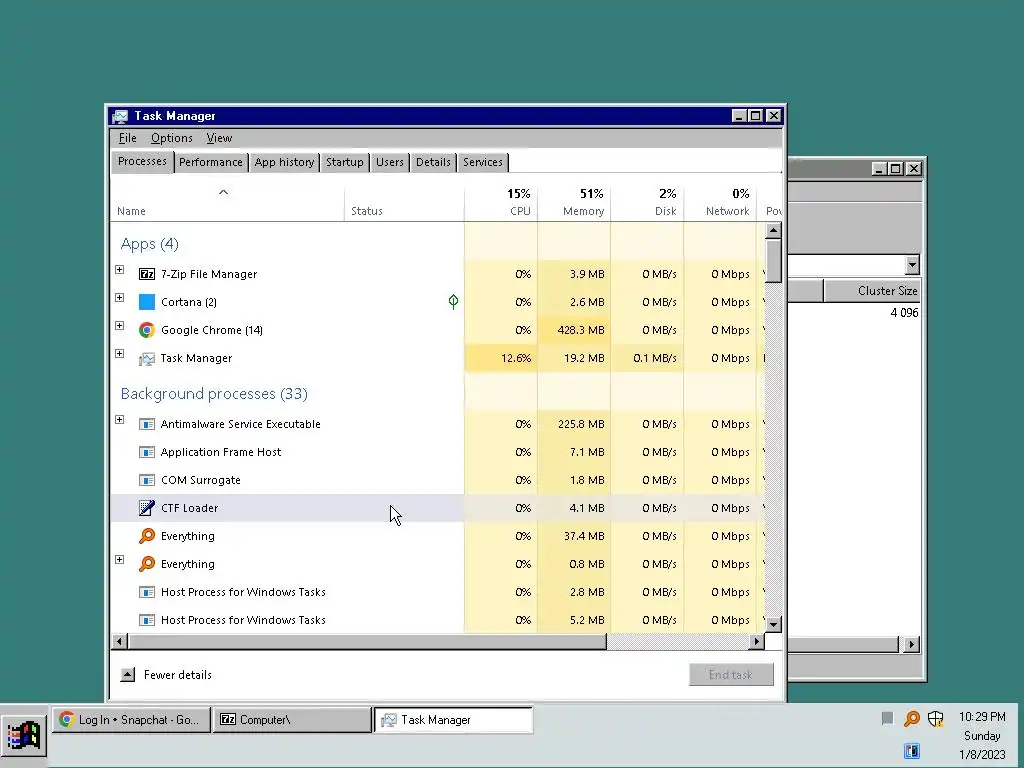Open the File menu

tap(127, 138)
